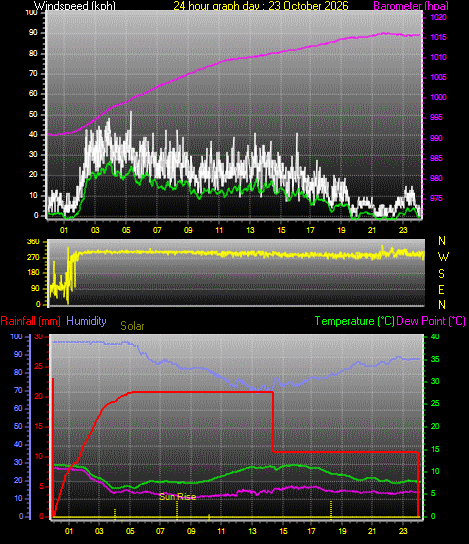Click the 270 wind direction degree label

tap(33, 258)
